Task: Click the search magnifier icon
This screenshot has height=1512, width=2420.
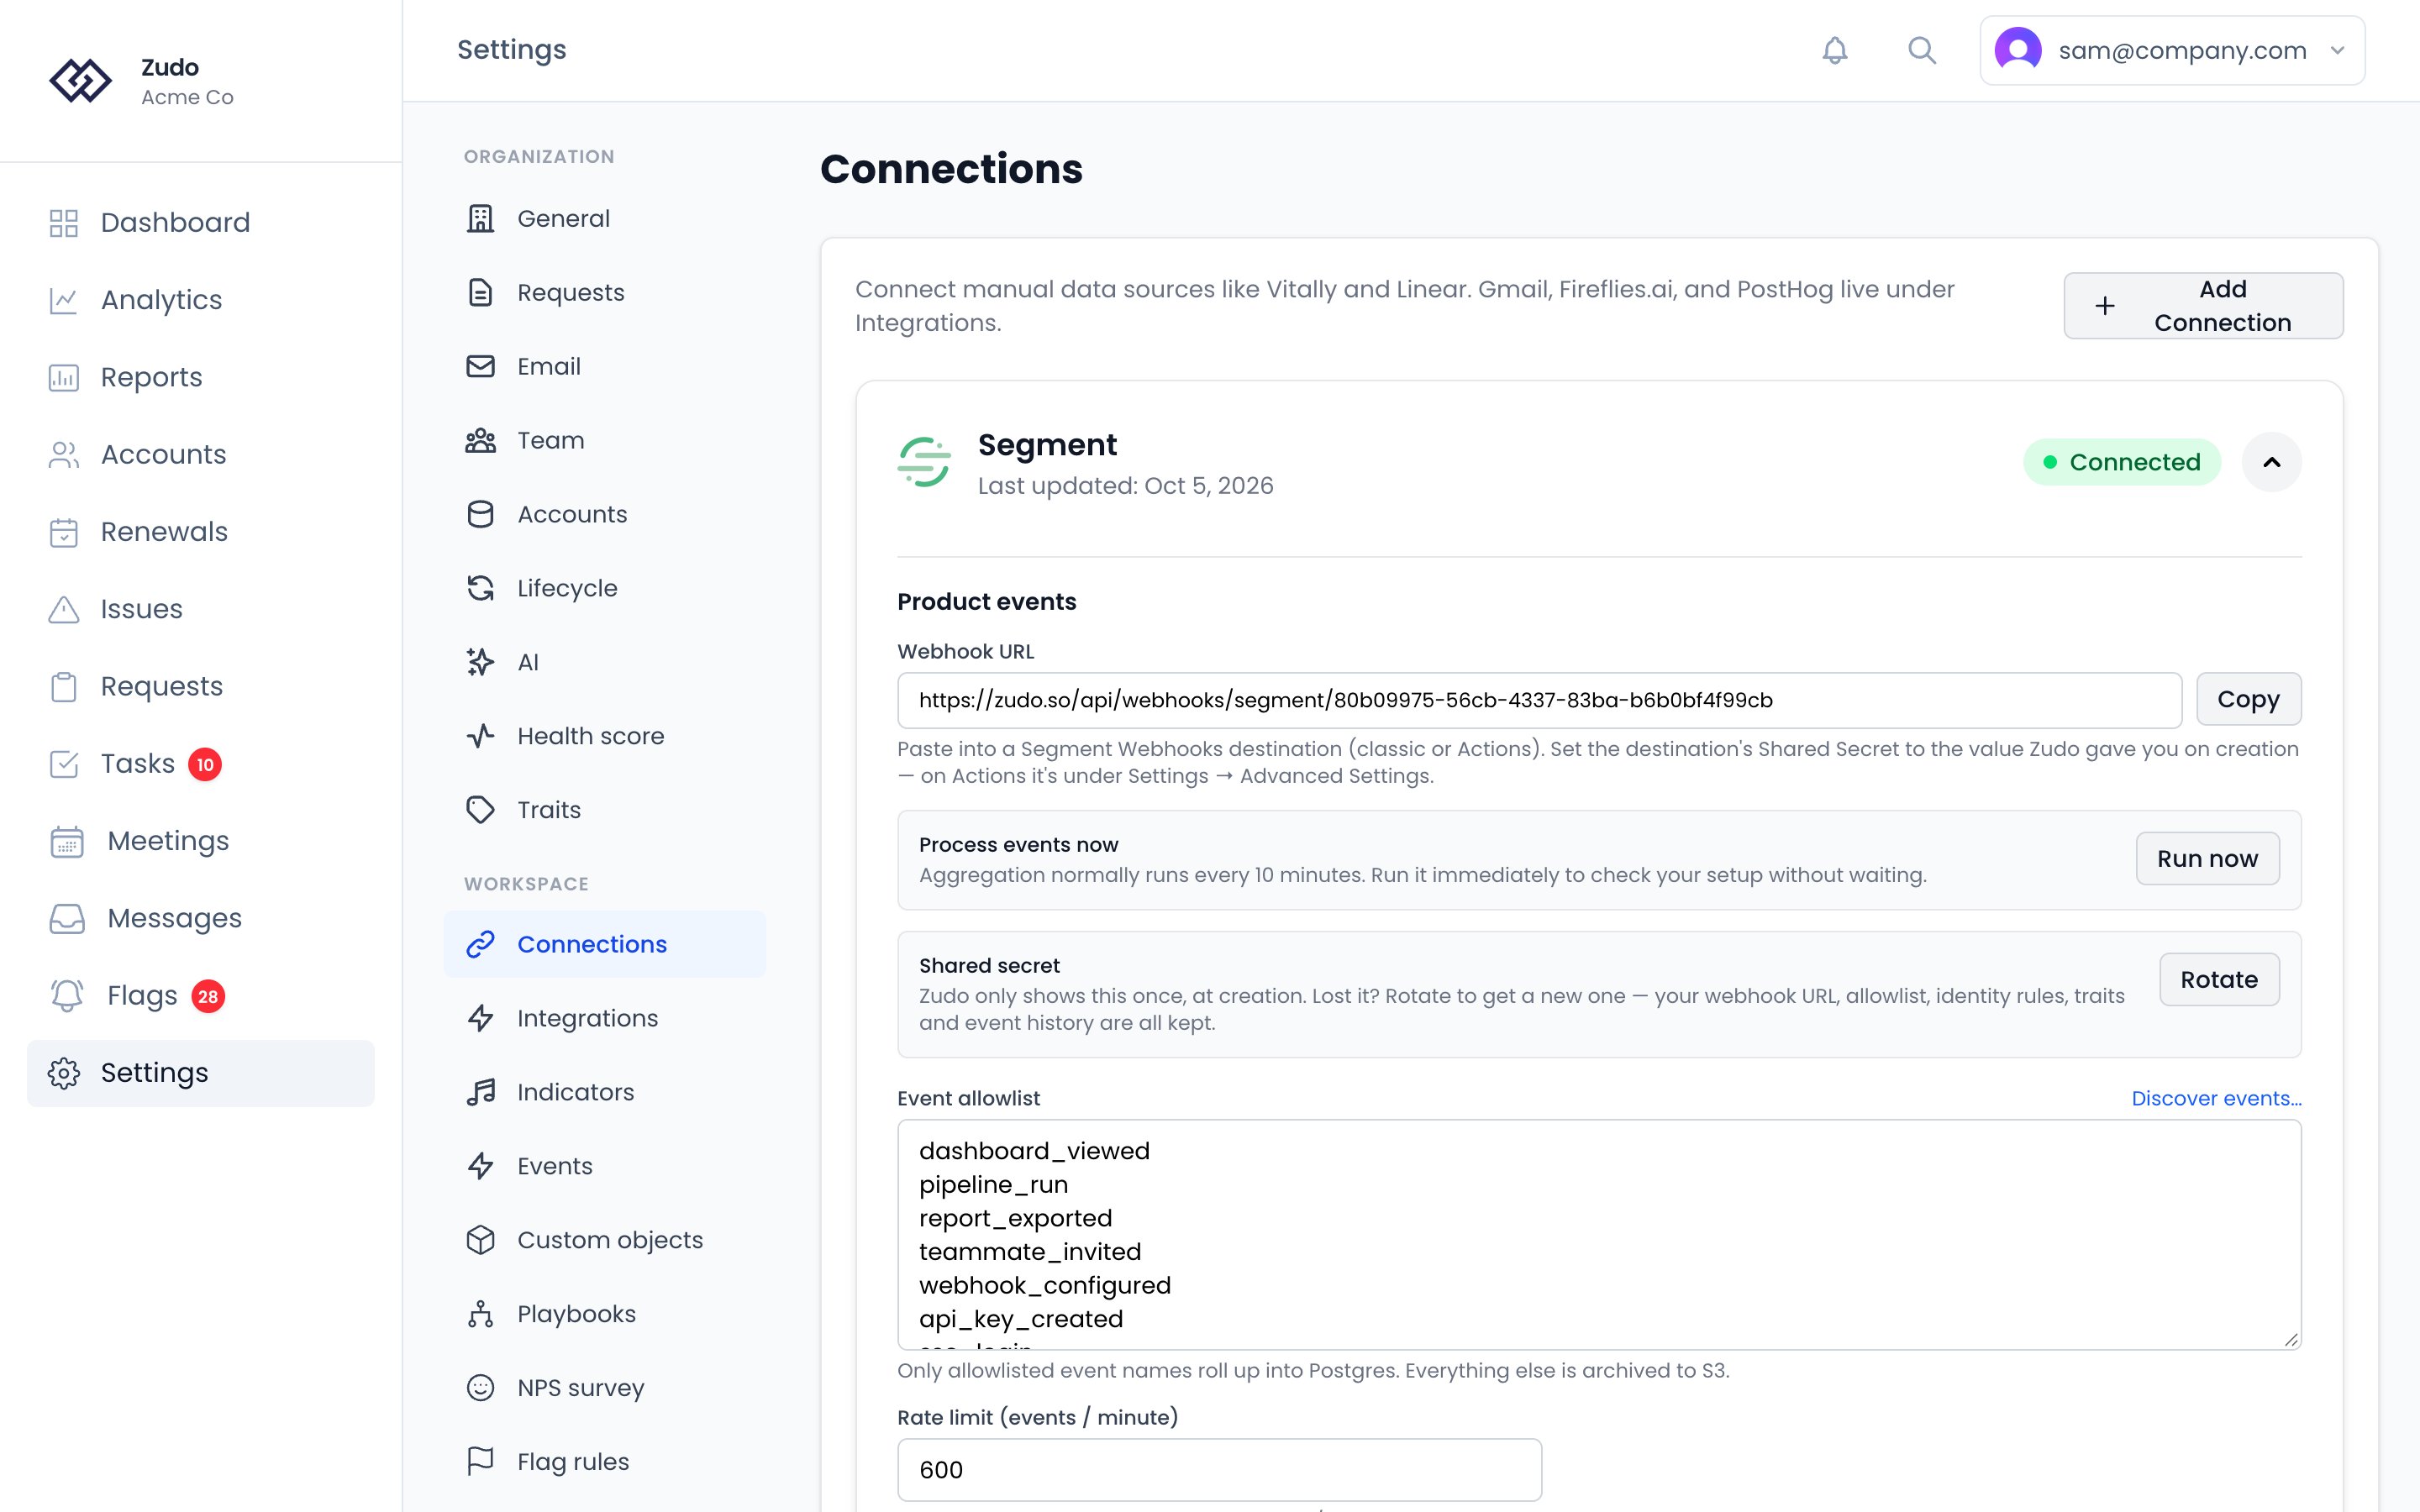Action: [1921, 50]
